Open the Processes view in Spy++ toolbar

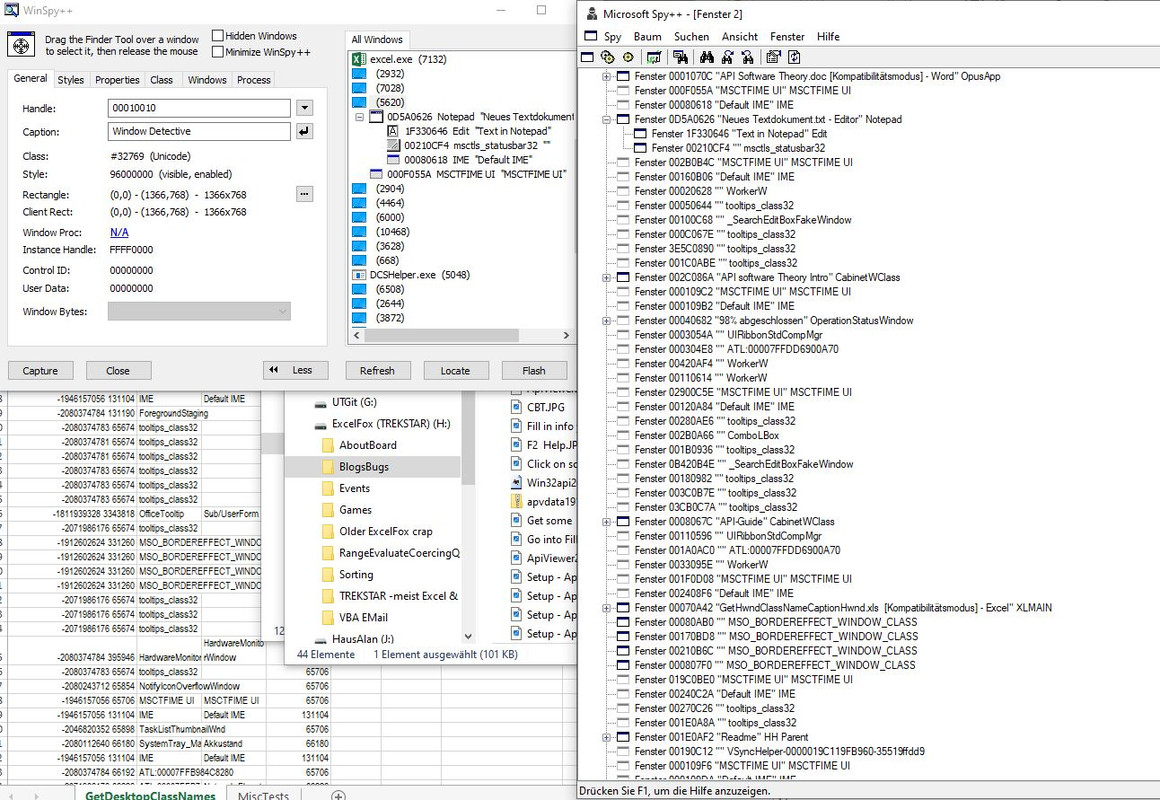pyautogui.click(x=608, y=57)
